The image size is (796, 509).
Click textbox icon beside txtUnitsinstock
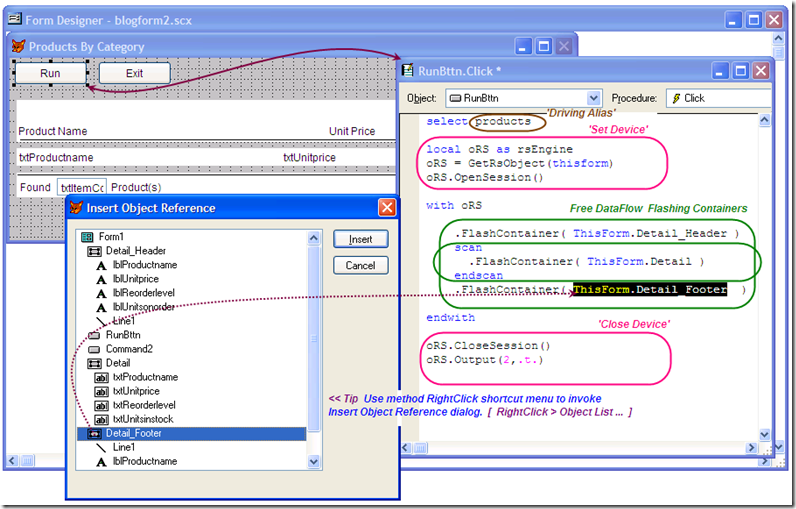pyautogui.click(x=102, y=420)
